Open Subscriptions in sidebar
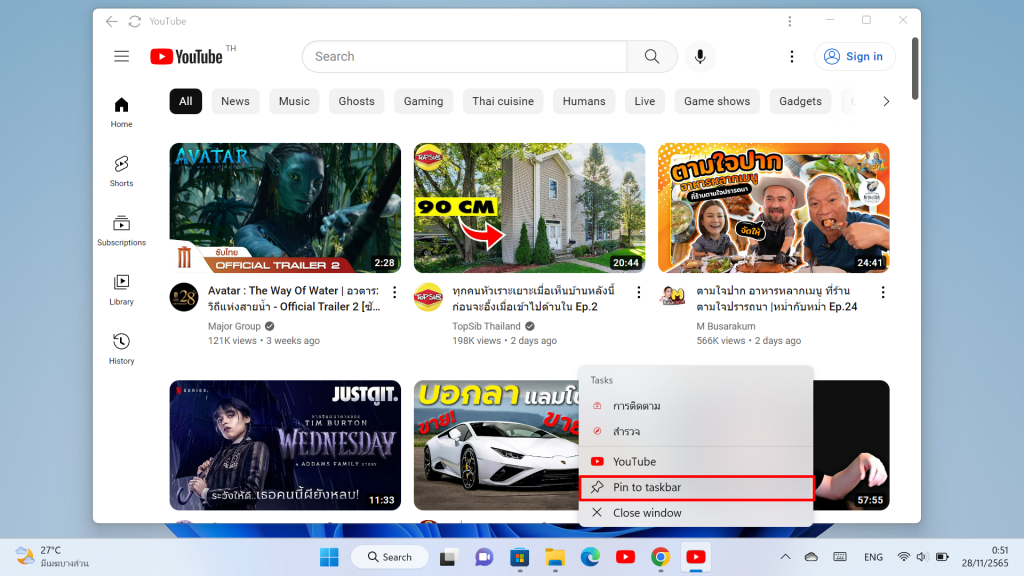The image size is (1024, 576). (121, 231)
